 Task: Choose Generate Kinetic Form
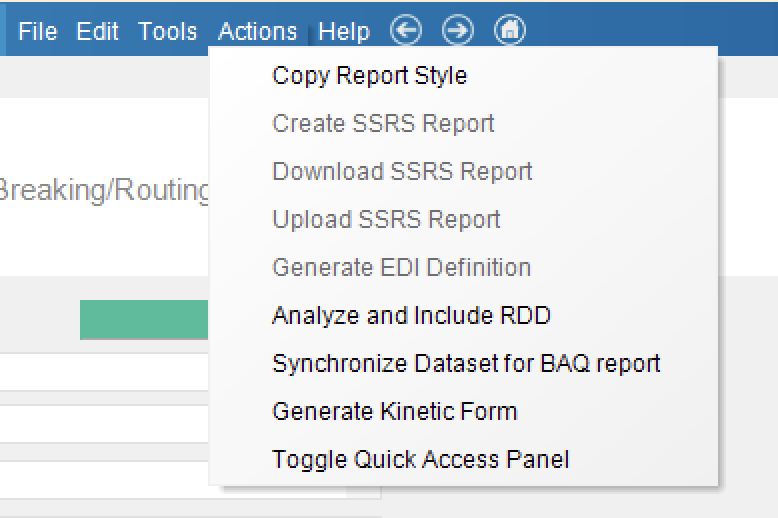[394, 411]
